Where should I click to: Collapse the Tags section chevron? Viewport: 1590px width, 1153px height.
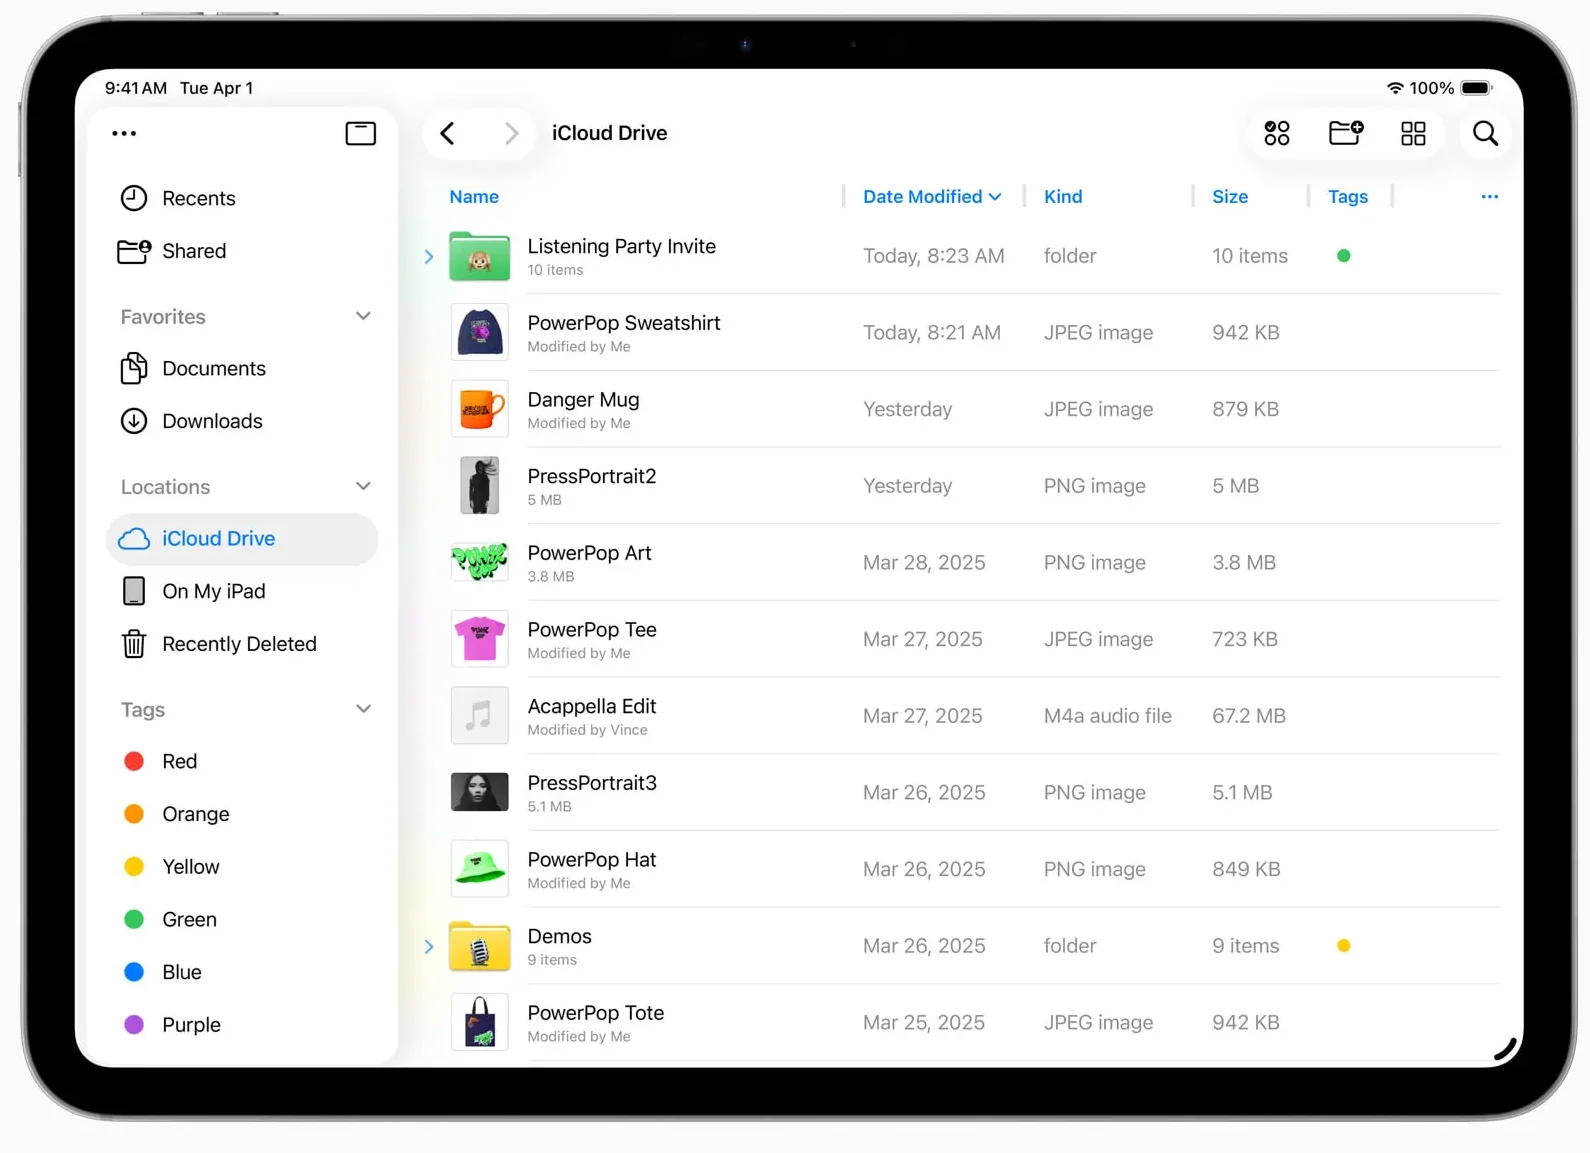click(363, 709)
